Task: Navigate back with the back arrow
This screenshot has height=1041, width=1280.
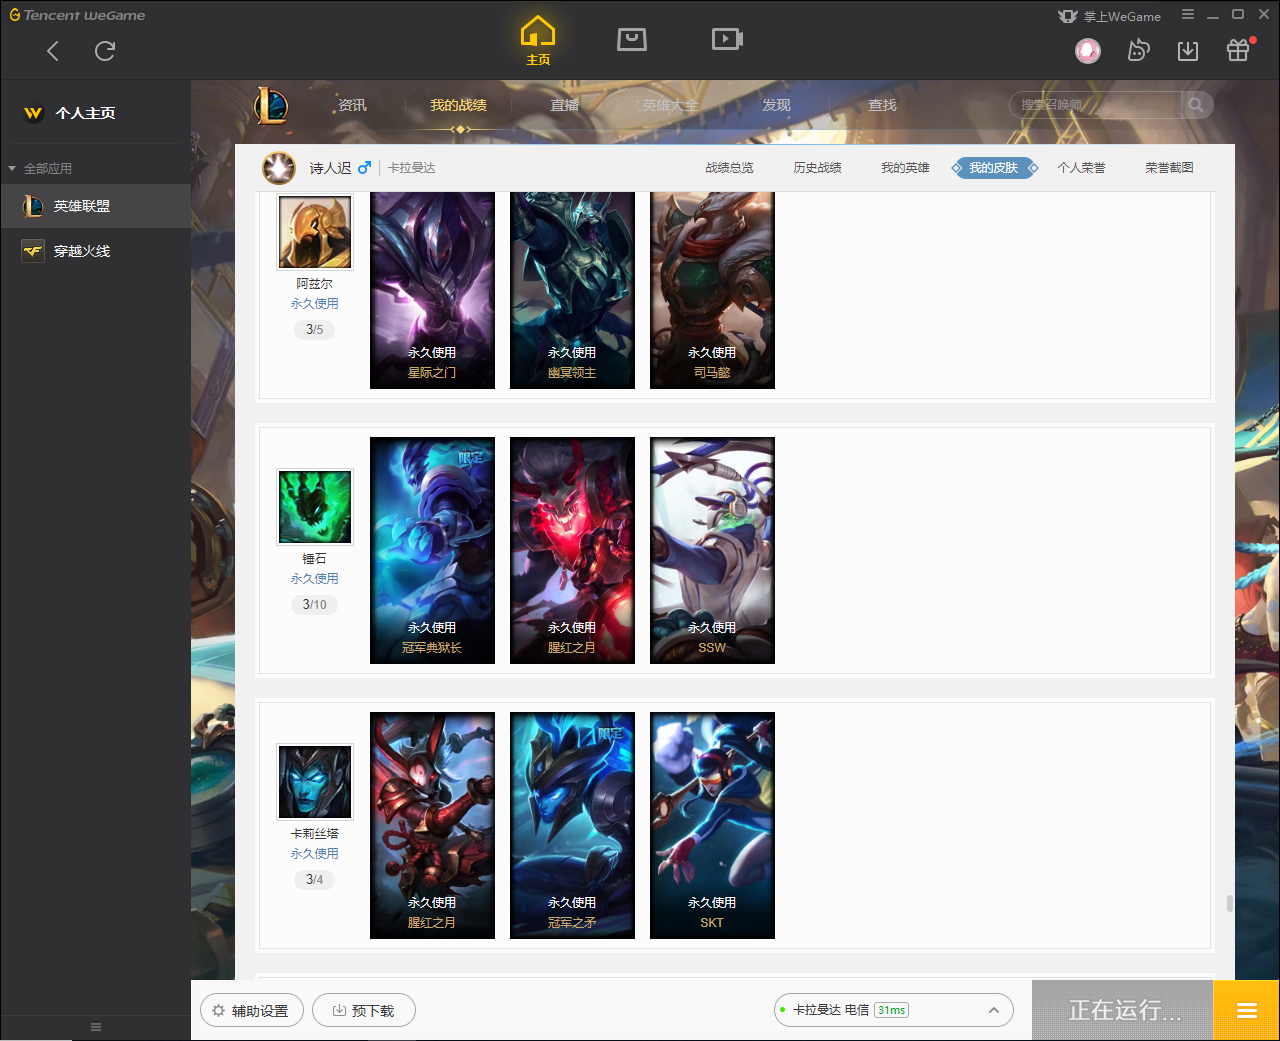Action: tap(53, 51)
